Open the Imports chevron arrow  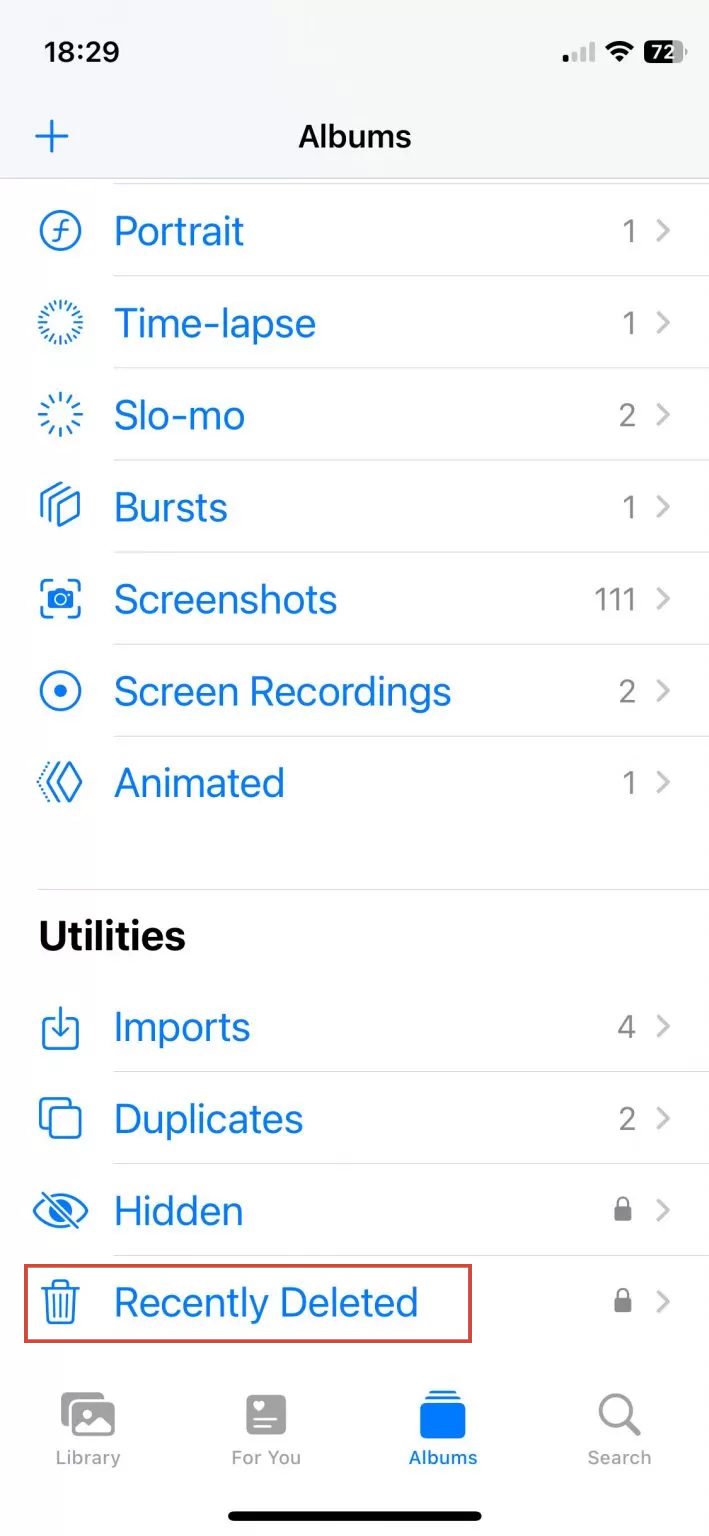(x=662, y=1027)
